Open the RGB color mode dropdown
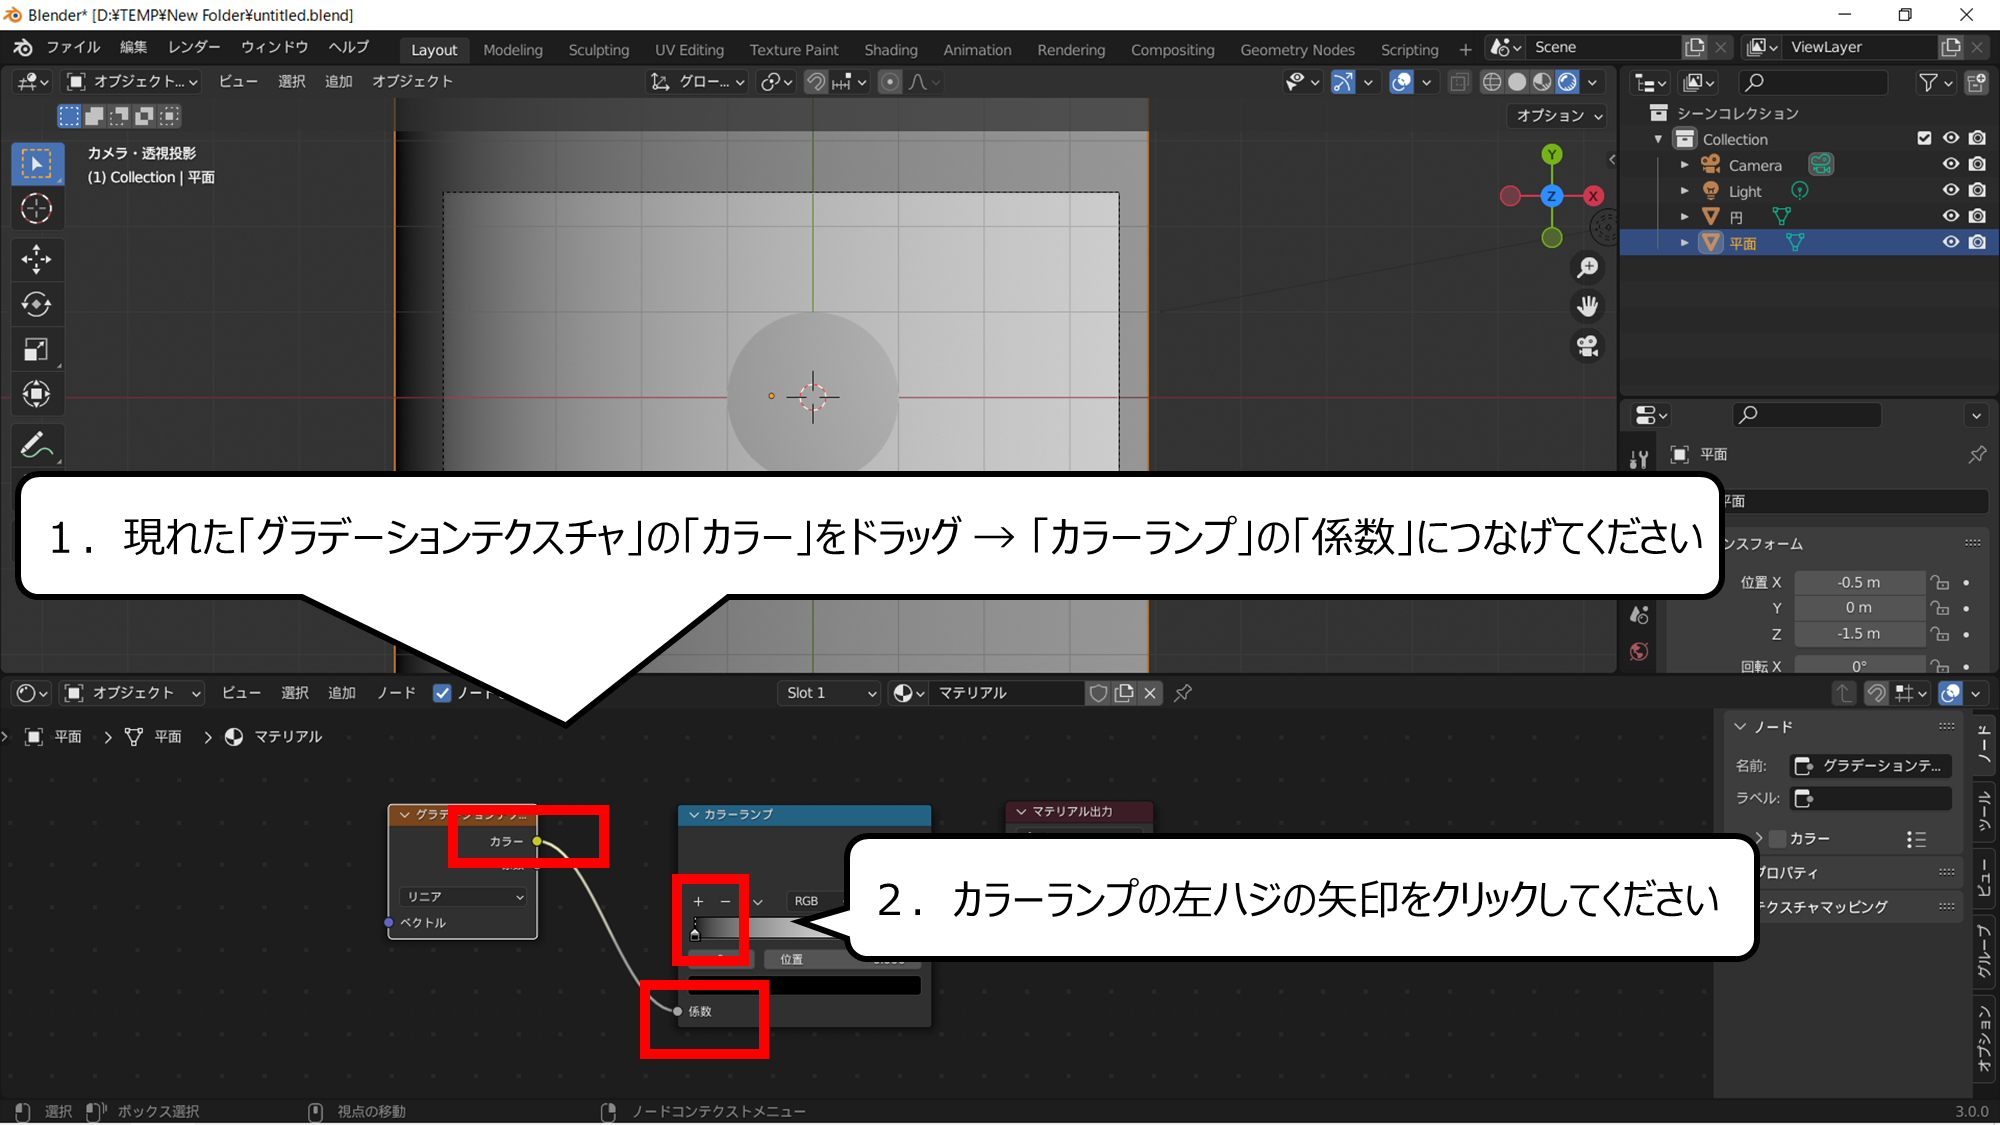Screen dimensions: 2000x1125 pos(815,901)
